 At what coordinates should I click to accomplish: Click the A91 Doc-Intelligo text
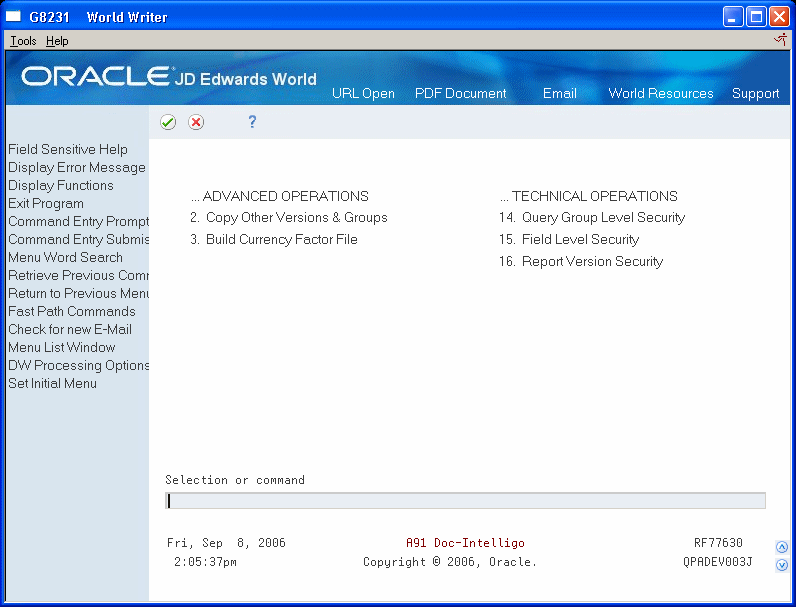[465, 543]
